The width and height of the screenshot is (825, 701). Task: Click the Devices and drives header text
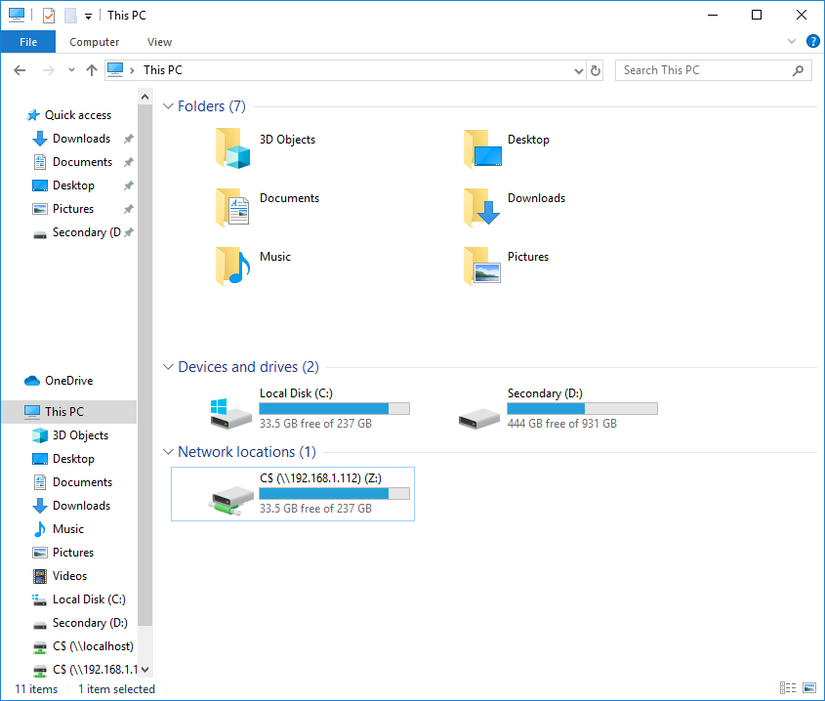(248, 367)
